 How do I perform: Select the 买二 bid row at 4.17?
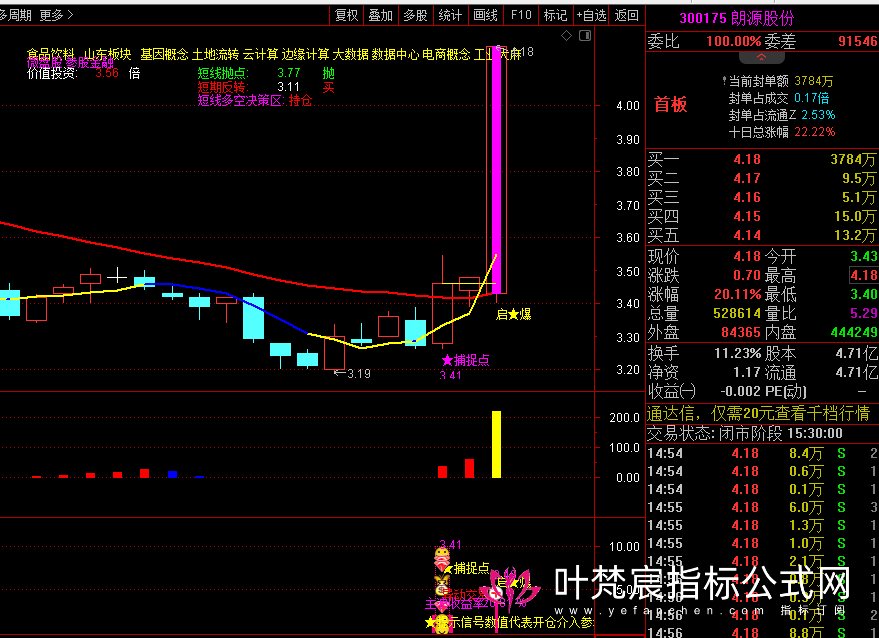tap(762, 178)
